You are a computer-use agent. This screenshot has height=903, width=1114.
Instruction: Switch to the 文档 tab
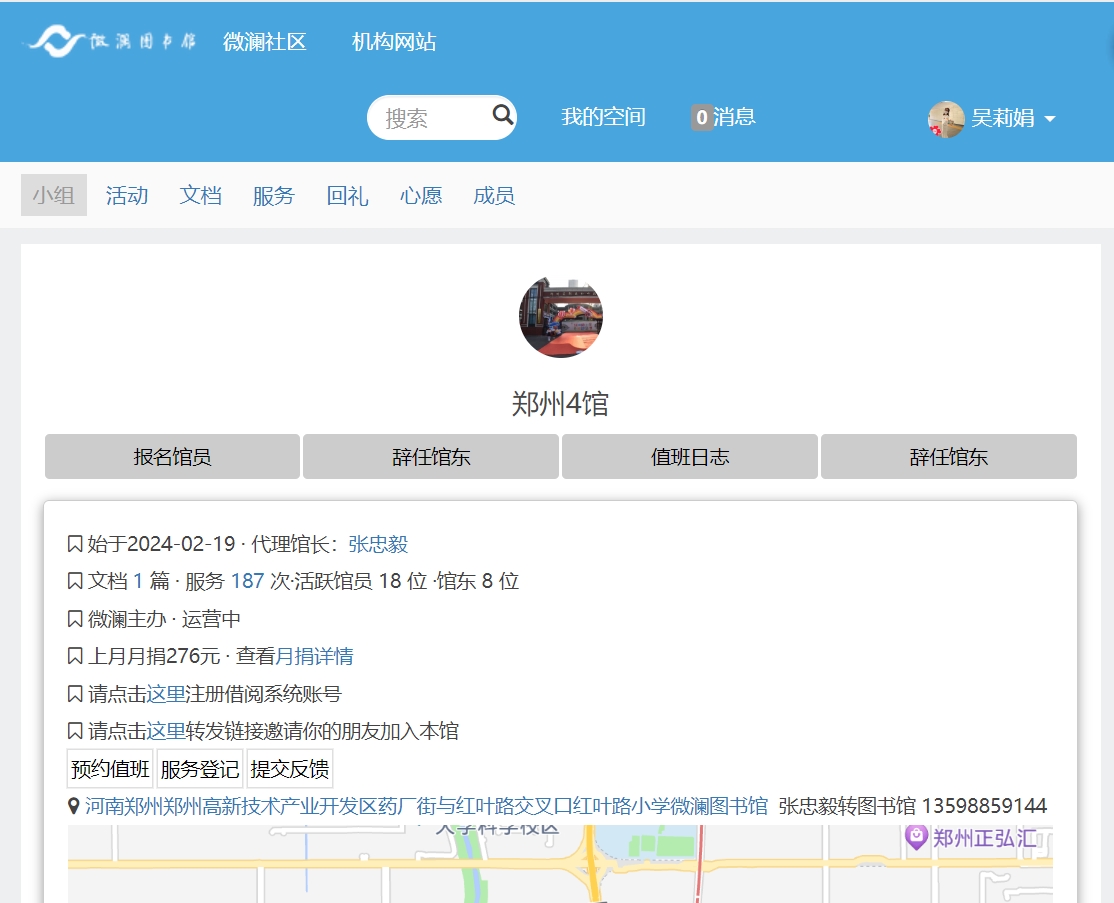[x=201, y=196]
